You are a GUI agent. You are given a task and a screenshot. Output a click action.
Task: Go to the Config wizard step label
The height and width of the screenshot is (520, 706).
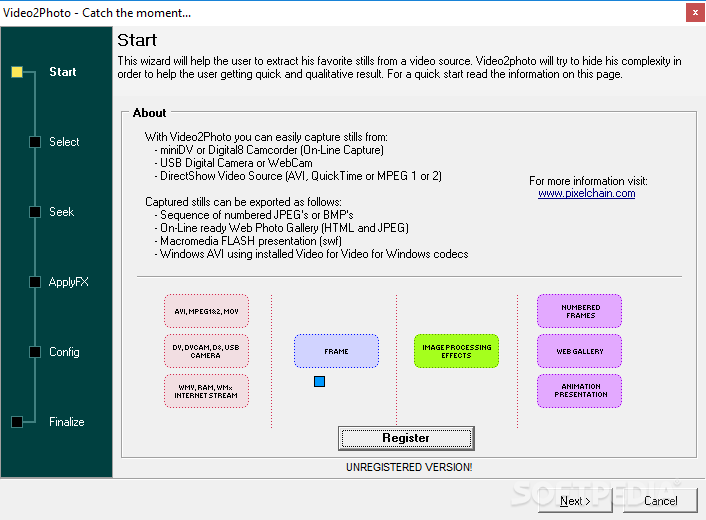[x=64, y=352]
